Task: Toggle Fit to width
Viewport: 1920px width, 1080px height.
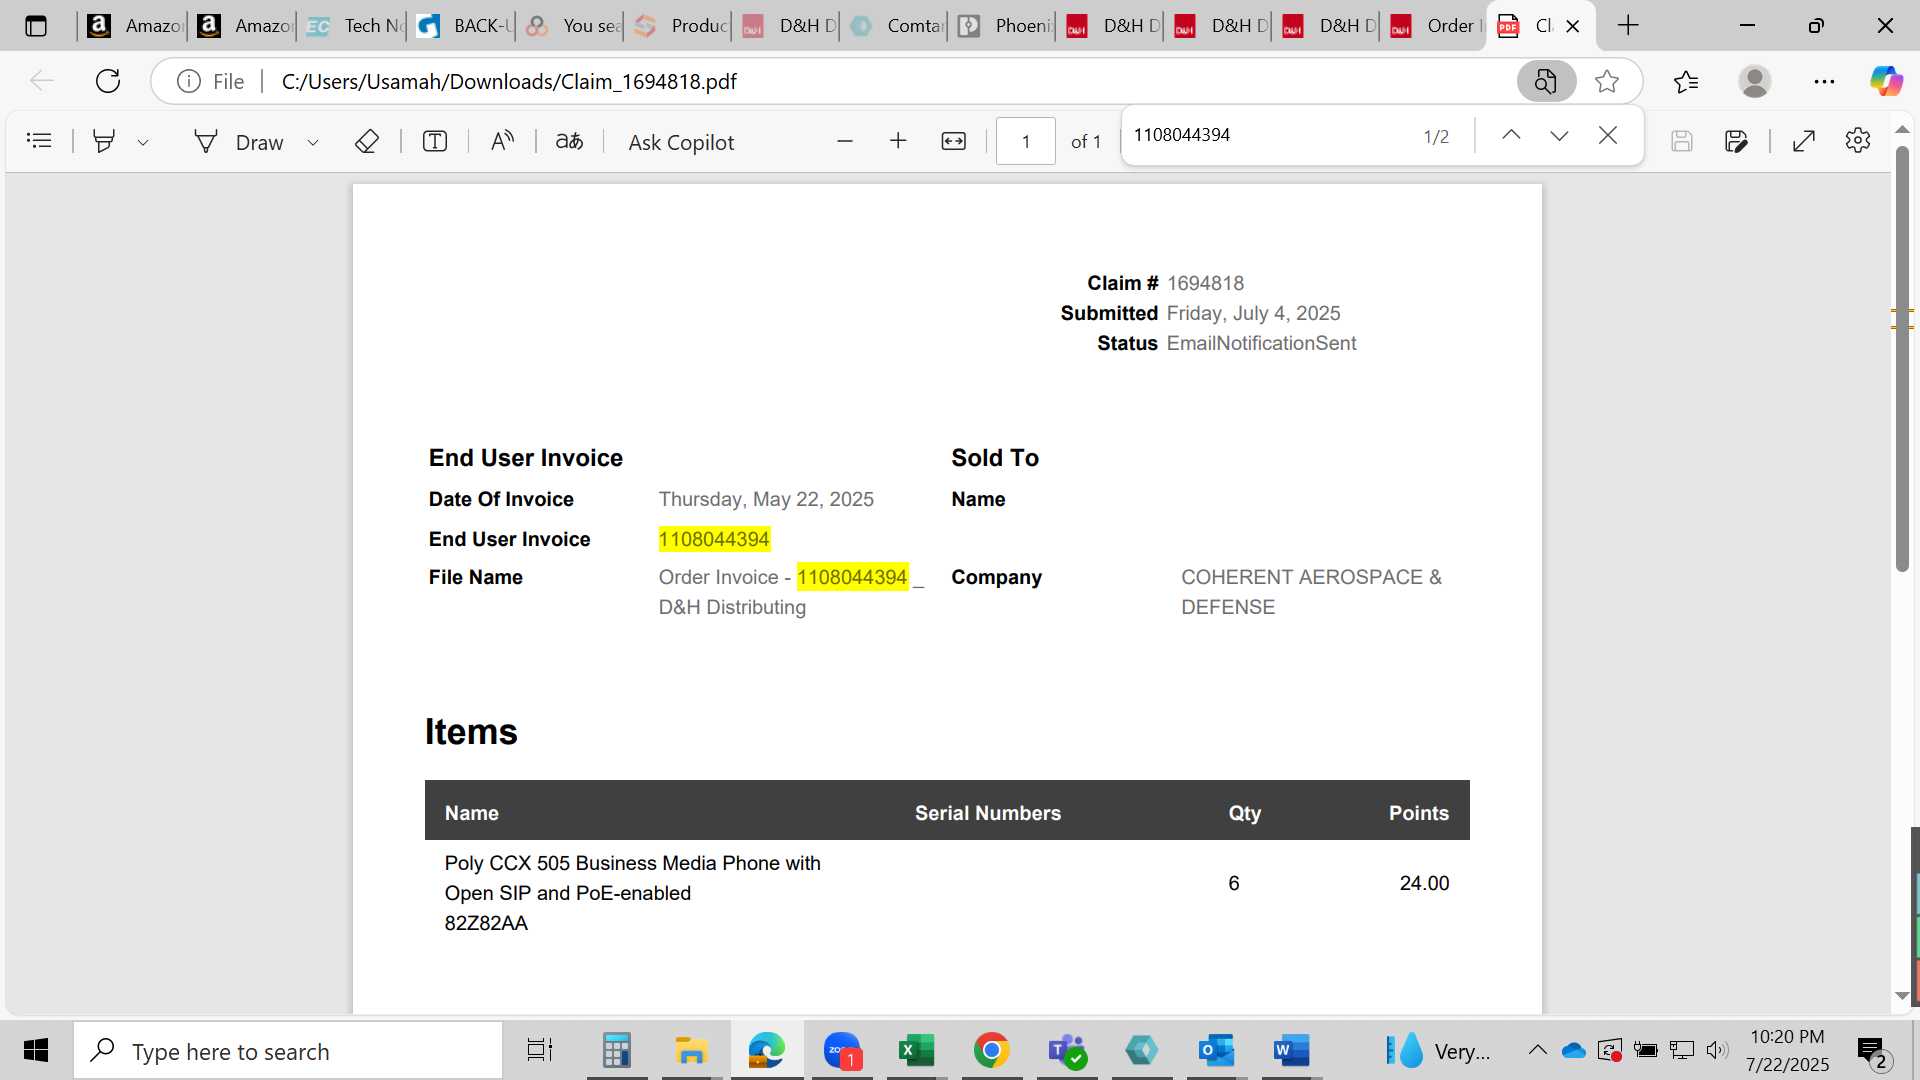Action: (x=954, y=141)
